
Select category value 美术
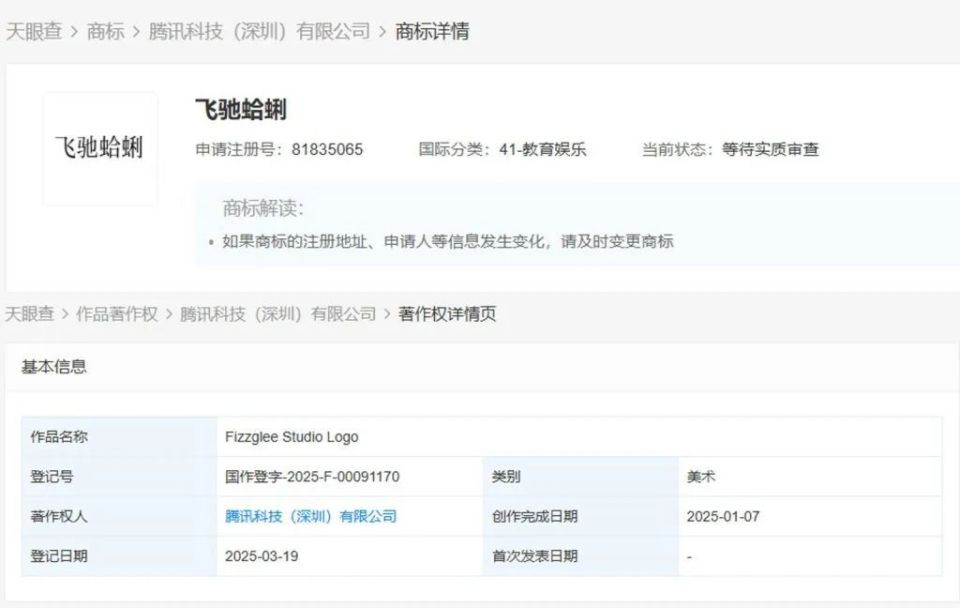pyautogui.click(x=701, y=476)
